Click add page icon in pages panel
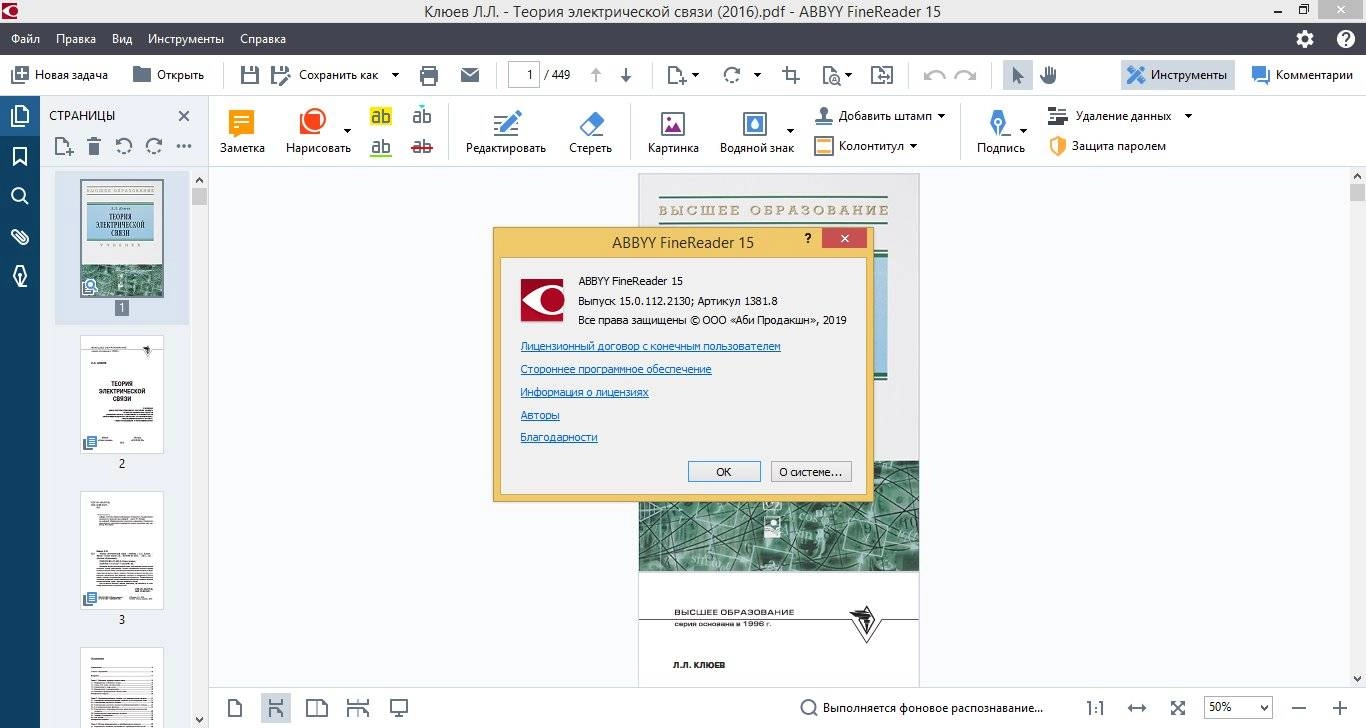The width and height of the screenshot is (1366, 728). click(64, 147)
